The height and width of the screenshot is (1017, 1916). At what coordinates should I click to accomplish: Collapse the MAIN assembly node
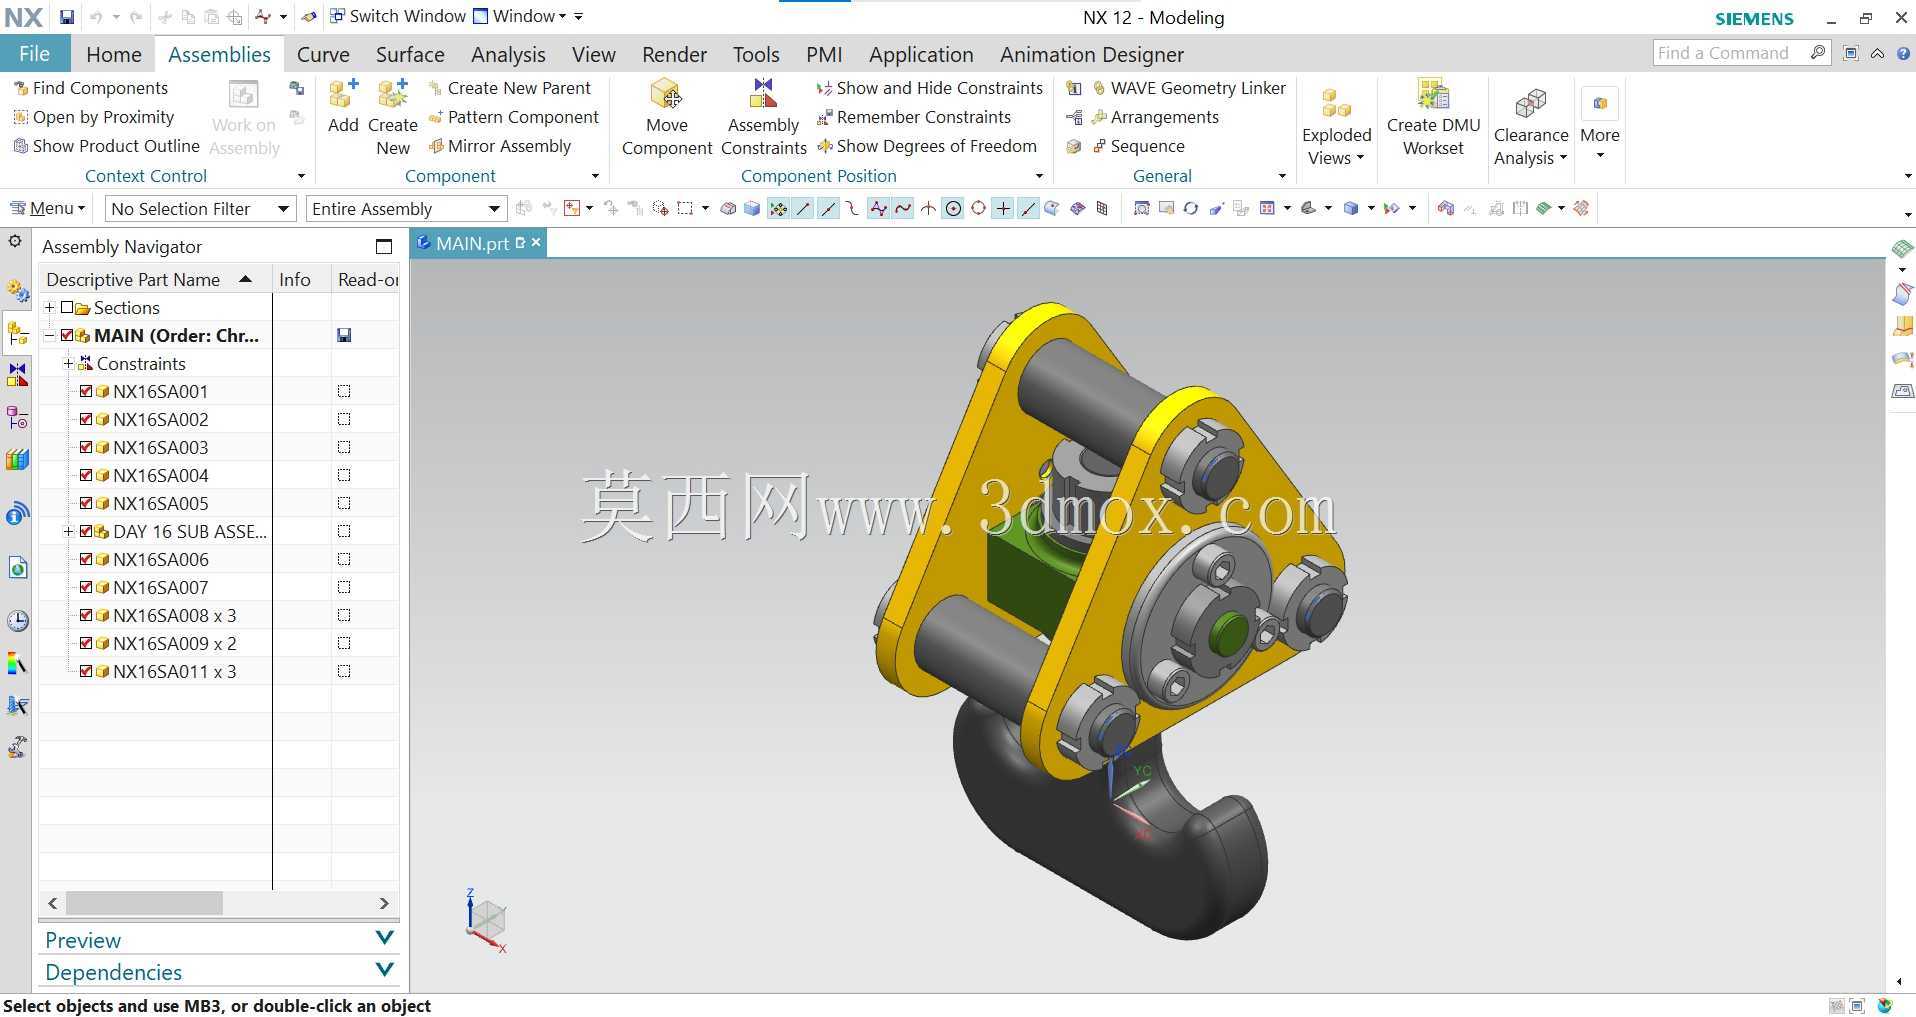49,335
